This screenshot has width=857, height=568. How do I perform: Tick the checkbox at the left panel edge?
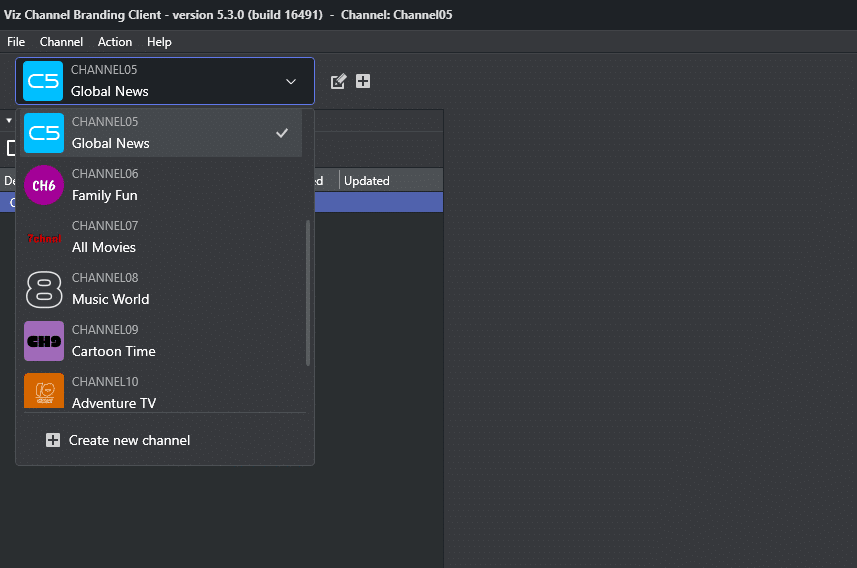pos(10,148)
